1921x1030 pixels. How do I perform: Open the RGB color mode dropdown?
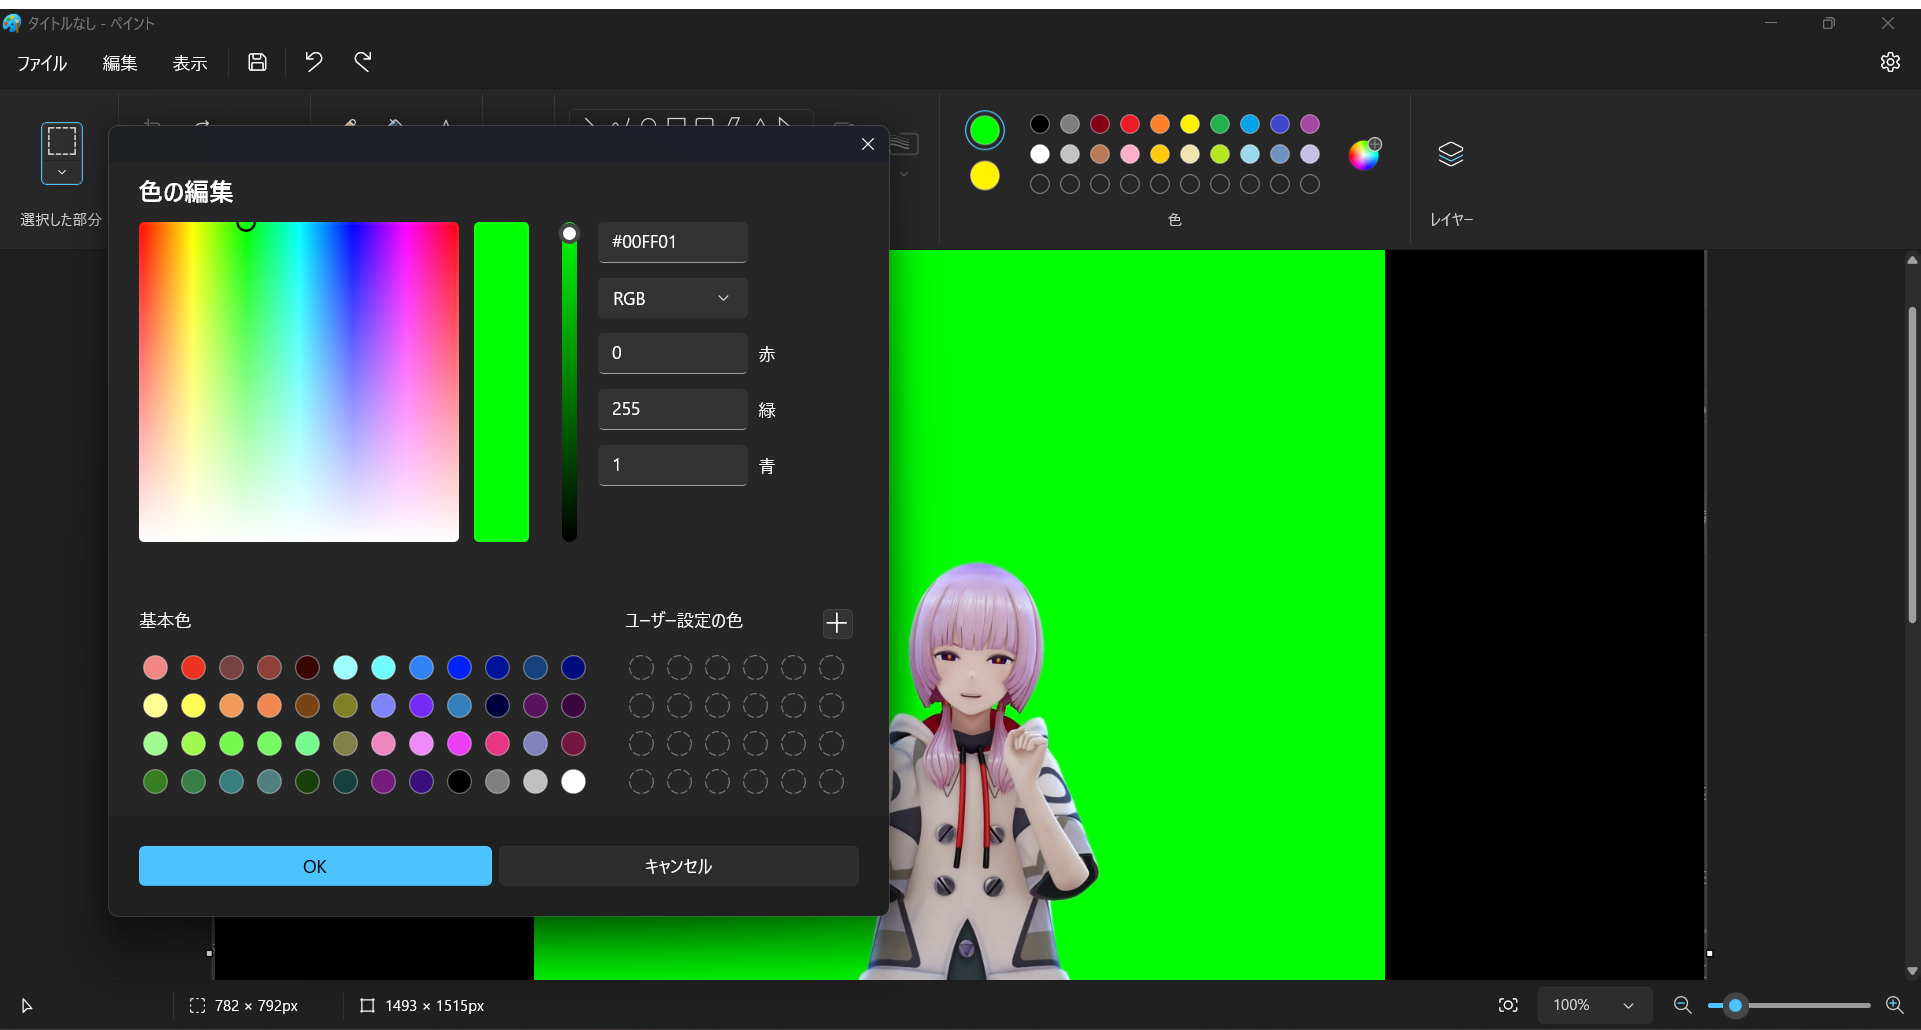tap(672, 297)
